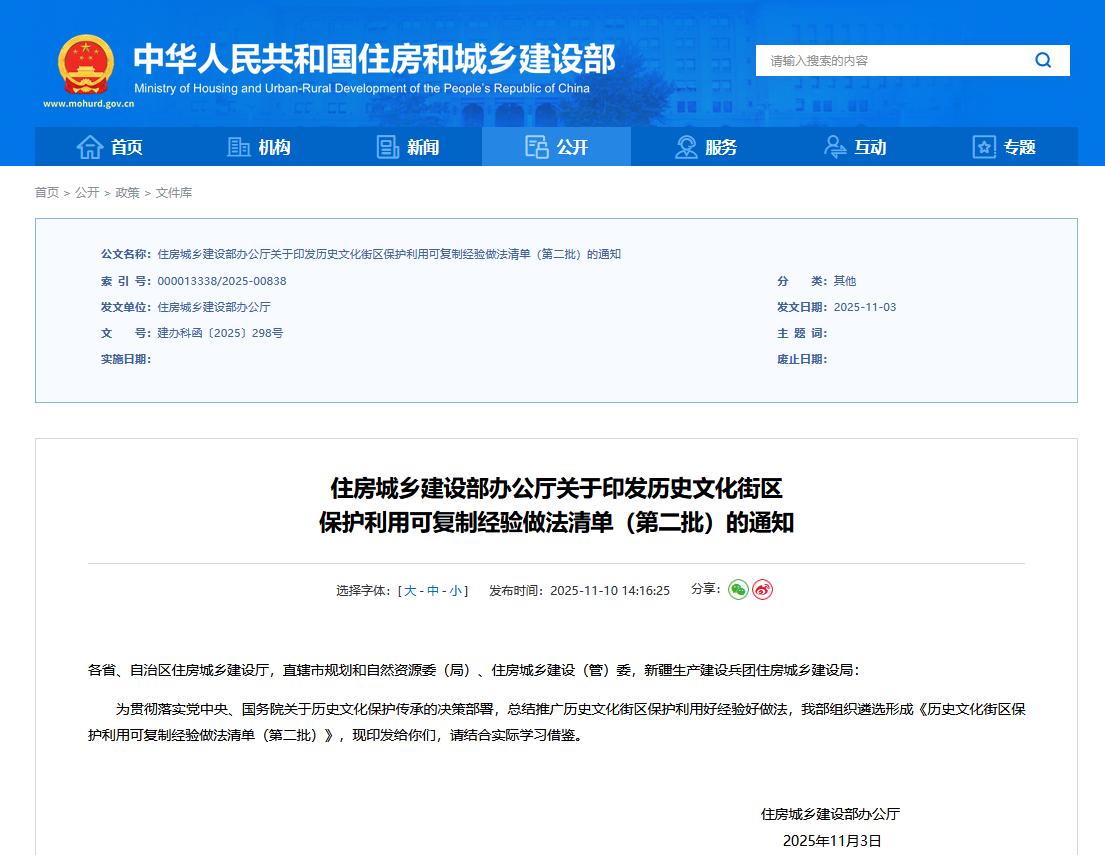
Task: Switch to the 公开 navigation tab
Action: (x=556, y=146)
